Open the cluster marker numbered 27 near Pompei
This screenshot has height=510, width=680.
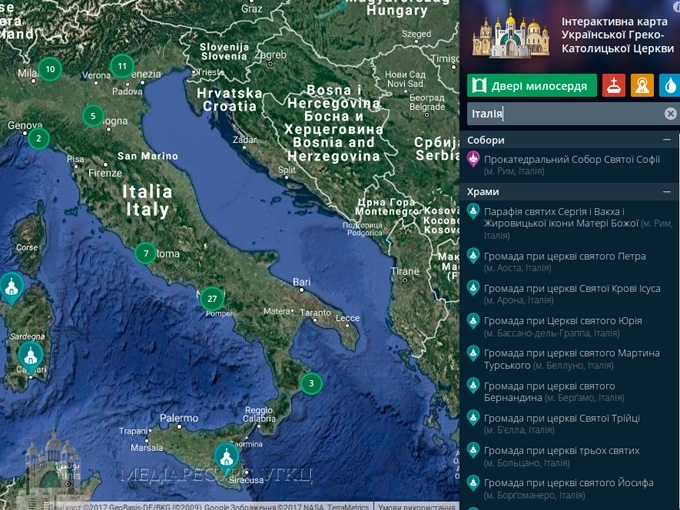click(212, 298)
